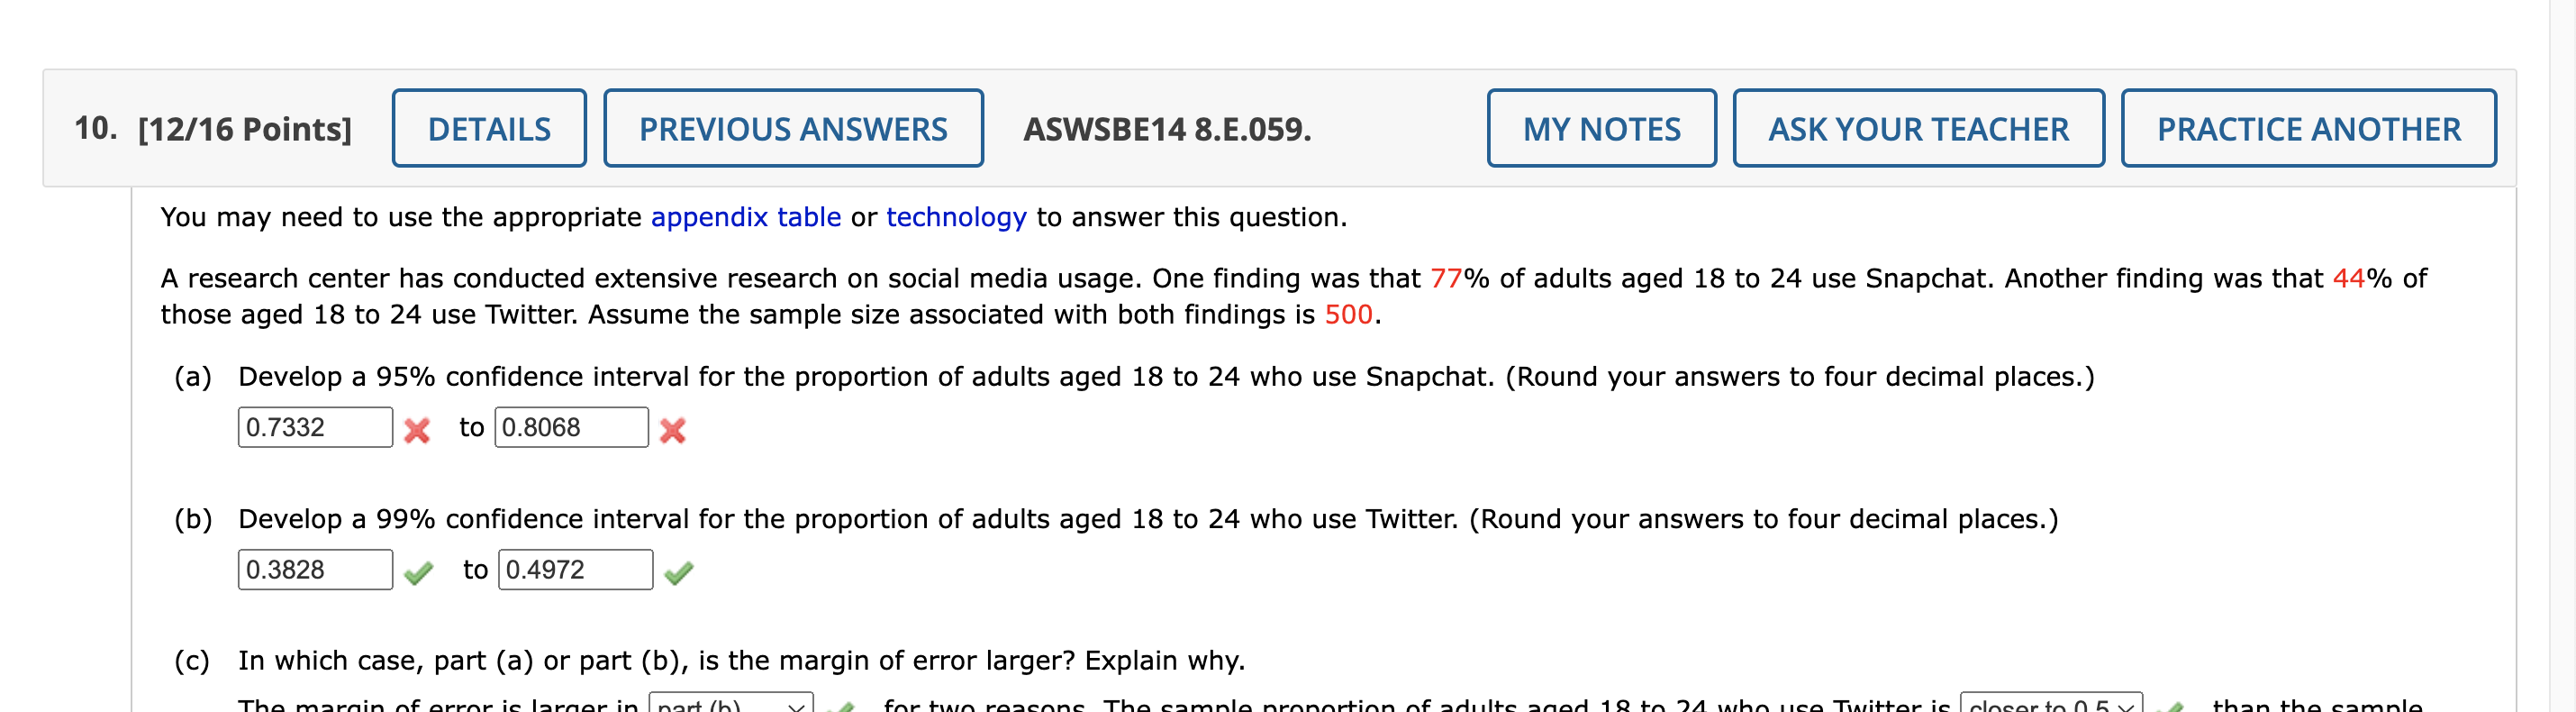Image resolution: width=2576 pixels, height=712 pixels.
Task: Open PREVIOUS ANSWERS
Action: (793, 128)
